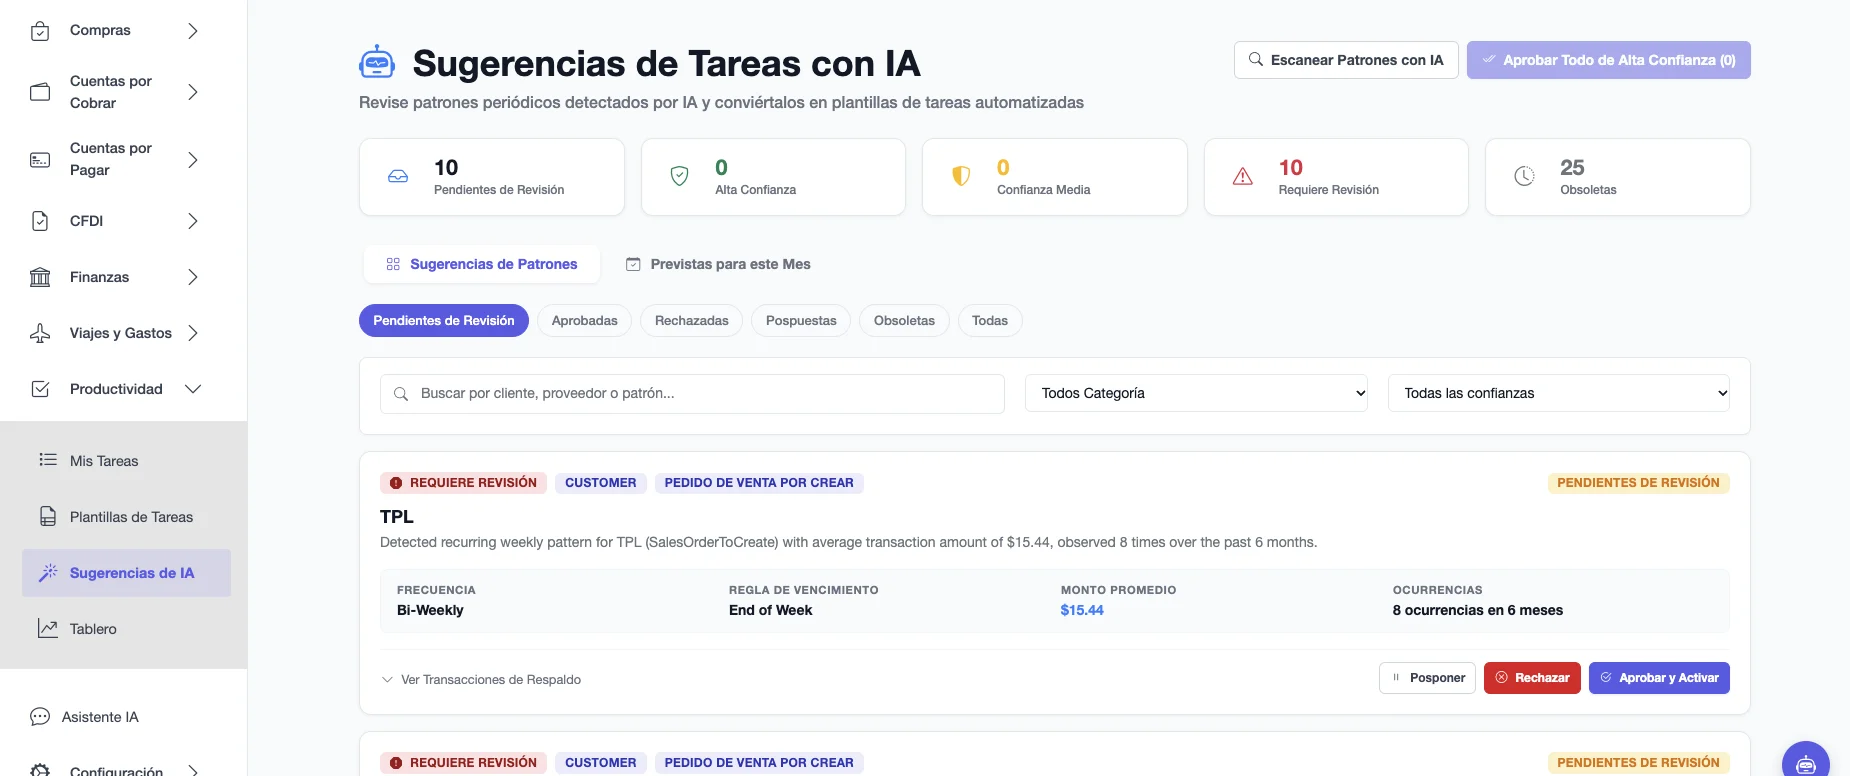The width and height of the screenshot is (1850, 776).
Task: Reject the TPL suggestion with Rechazar
Action: point(1532,678)
